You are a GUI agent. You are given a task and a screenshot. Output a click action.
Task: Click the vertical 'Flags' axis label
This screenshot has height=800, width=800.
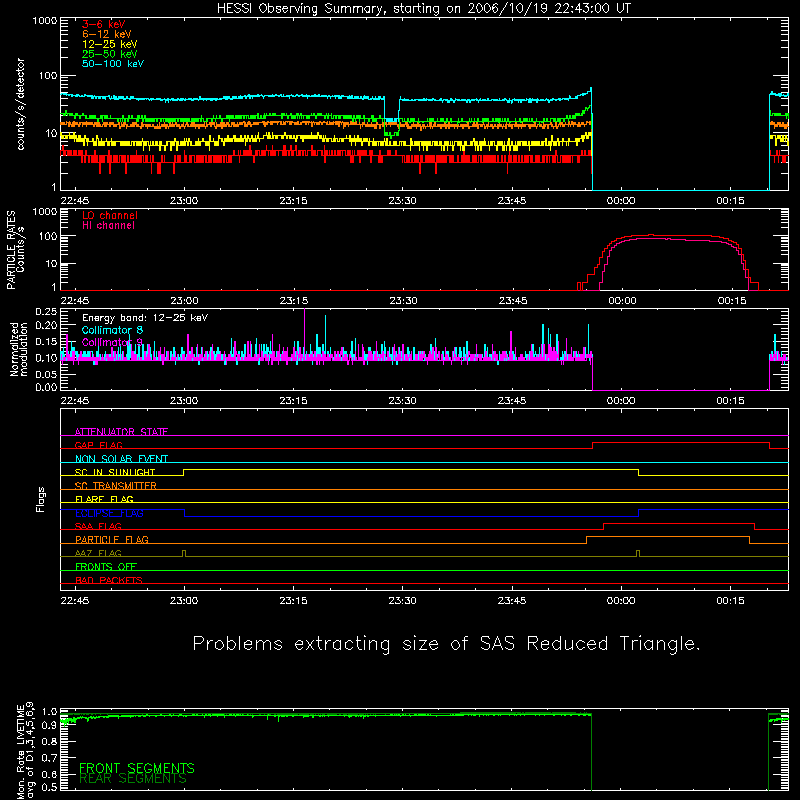pyautogui.click(x=40, y=499)
